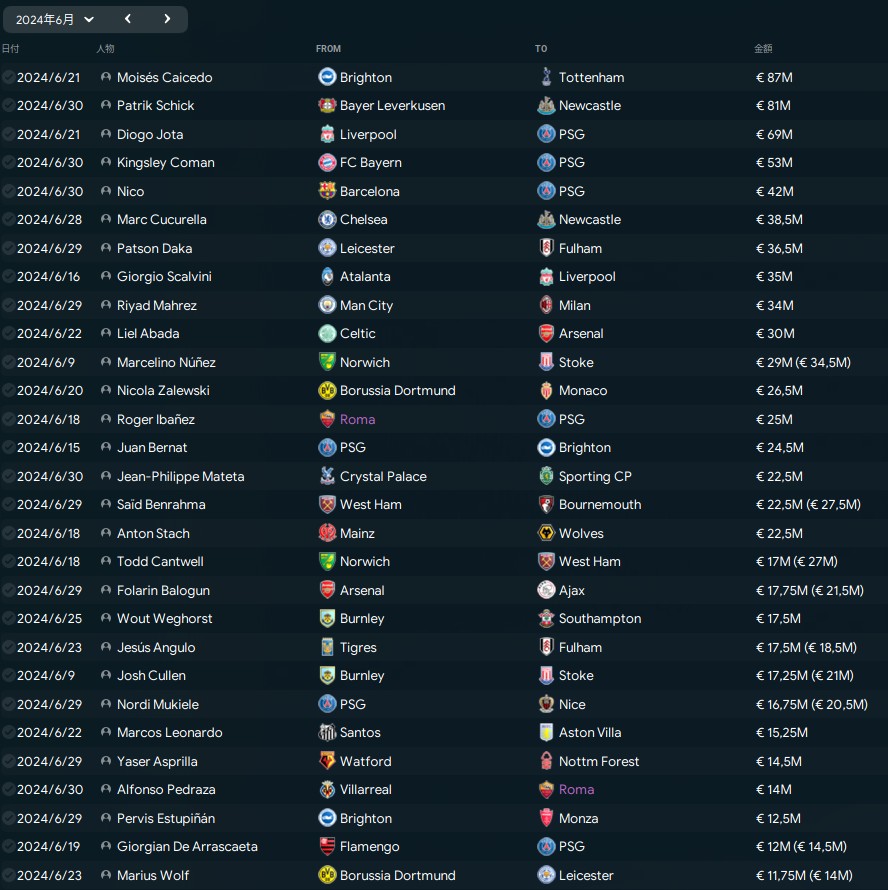This screenshot has width=888, height=890.
Task: Open the 2024年6月 month dropdown
Action: point(55,19)
